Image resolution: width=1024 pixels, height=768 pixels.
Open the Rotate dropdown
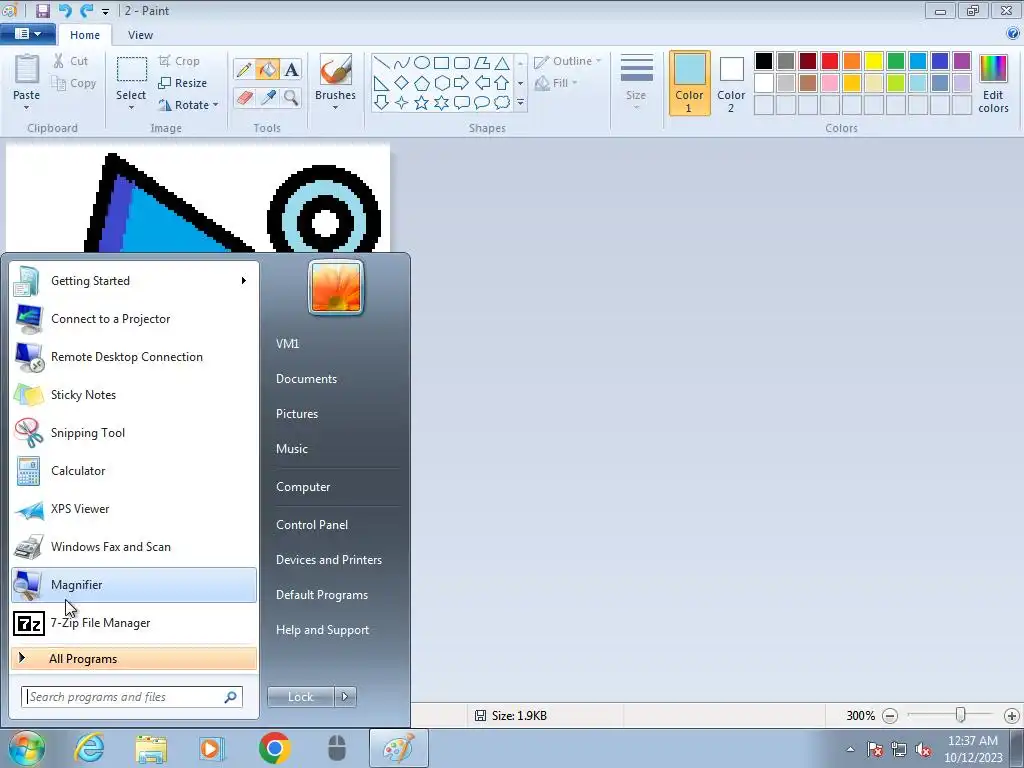(x=188, y=105)
